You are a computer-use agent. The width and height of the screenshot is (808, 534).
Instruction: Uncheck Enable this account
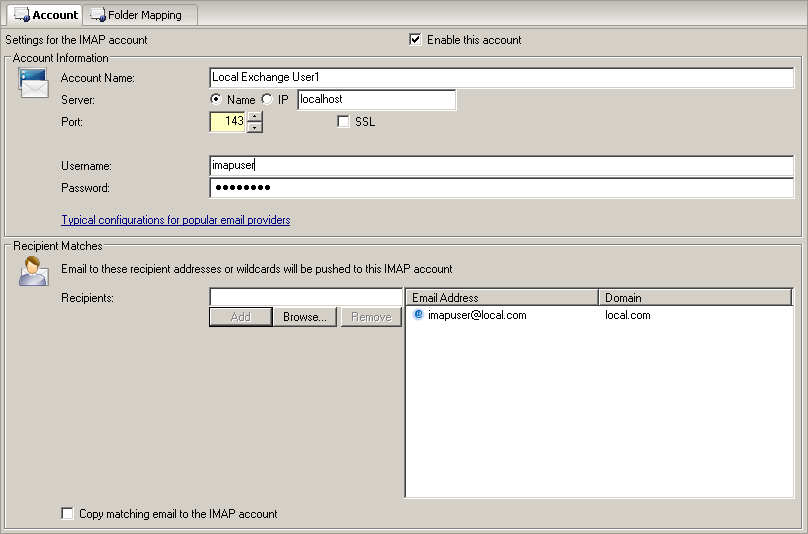416,40
